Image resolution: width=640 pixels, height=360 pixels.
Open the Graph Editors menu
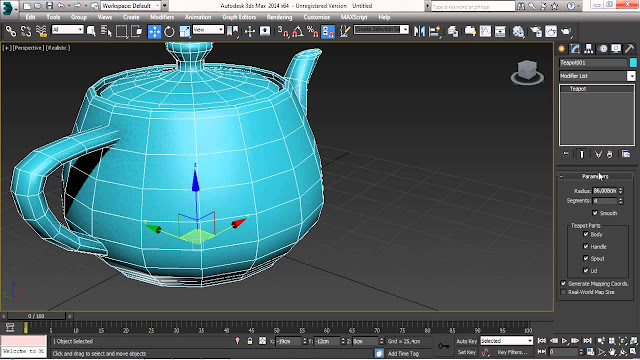(x=239, y=17)
